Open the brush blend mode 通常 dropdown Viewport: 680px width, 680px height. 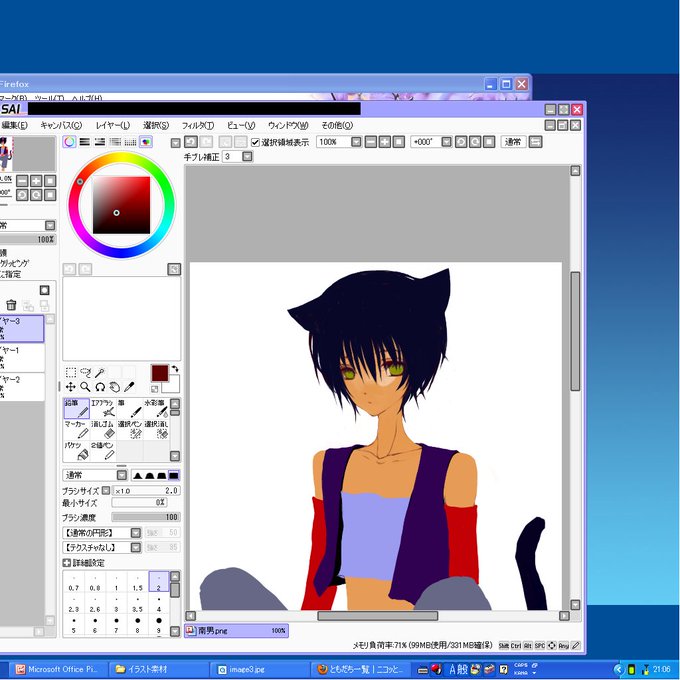click(122, 475)
